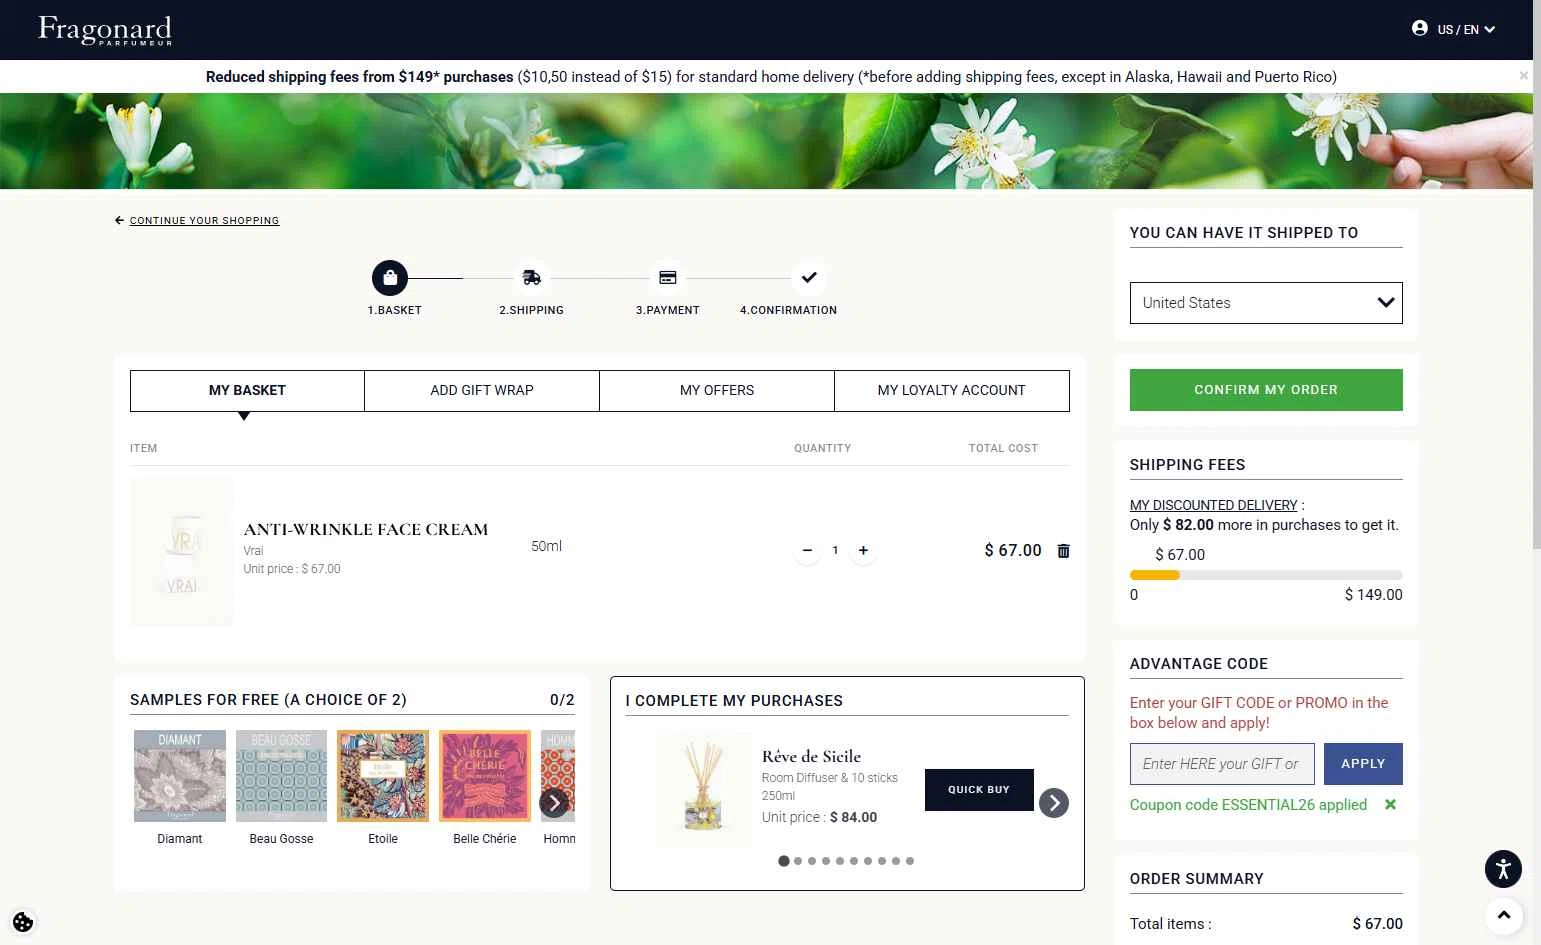
Task: Open the My Discounted Delivery link
Action: [x=1213, y=505]
